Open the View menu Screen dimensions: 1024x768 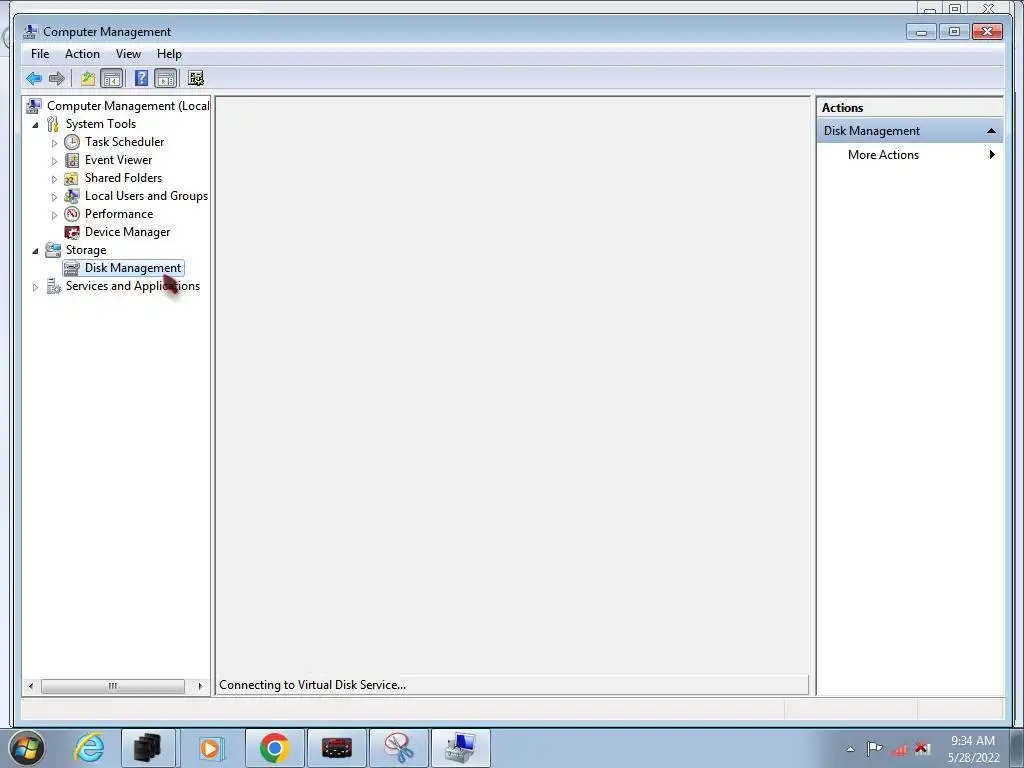[128, 54]
